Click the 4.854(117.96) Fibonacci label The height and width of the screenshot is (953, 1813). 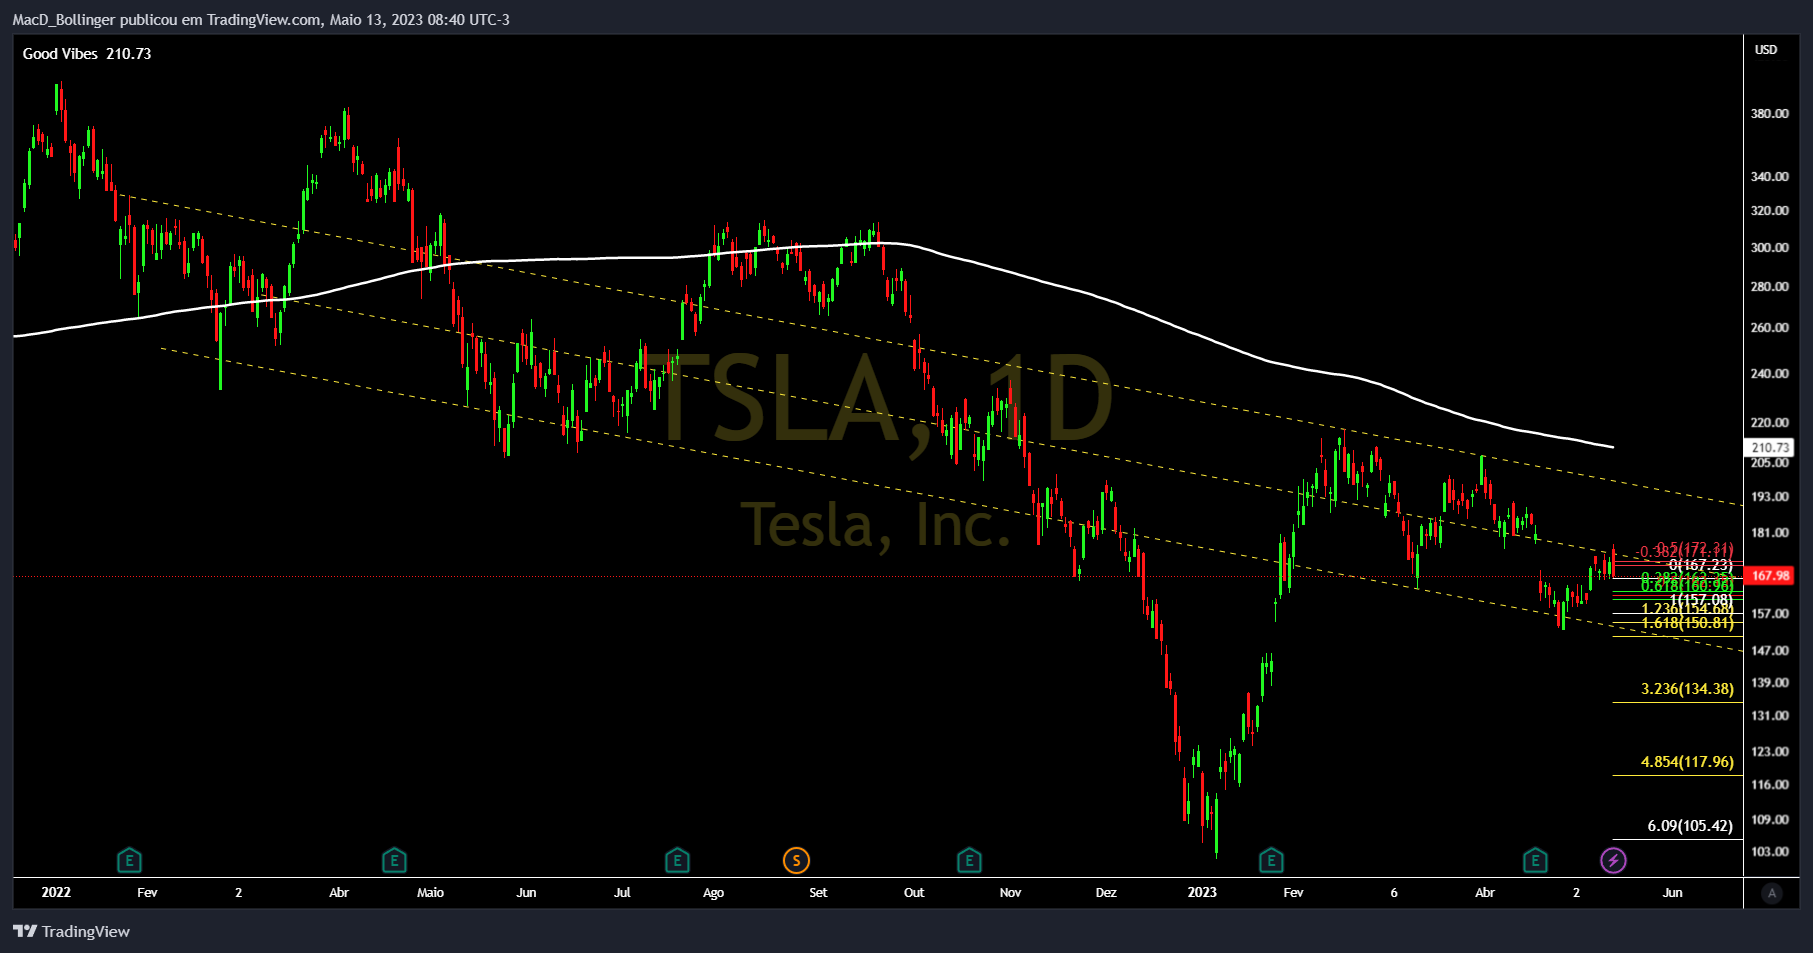coord(1687,762)
